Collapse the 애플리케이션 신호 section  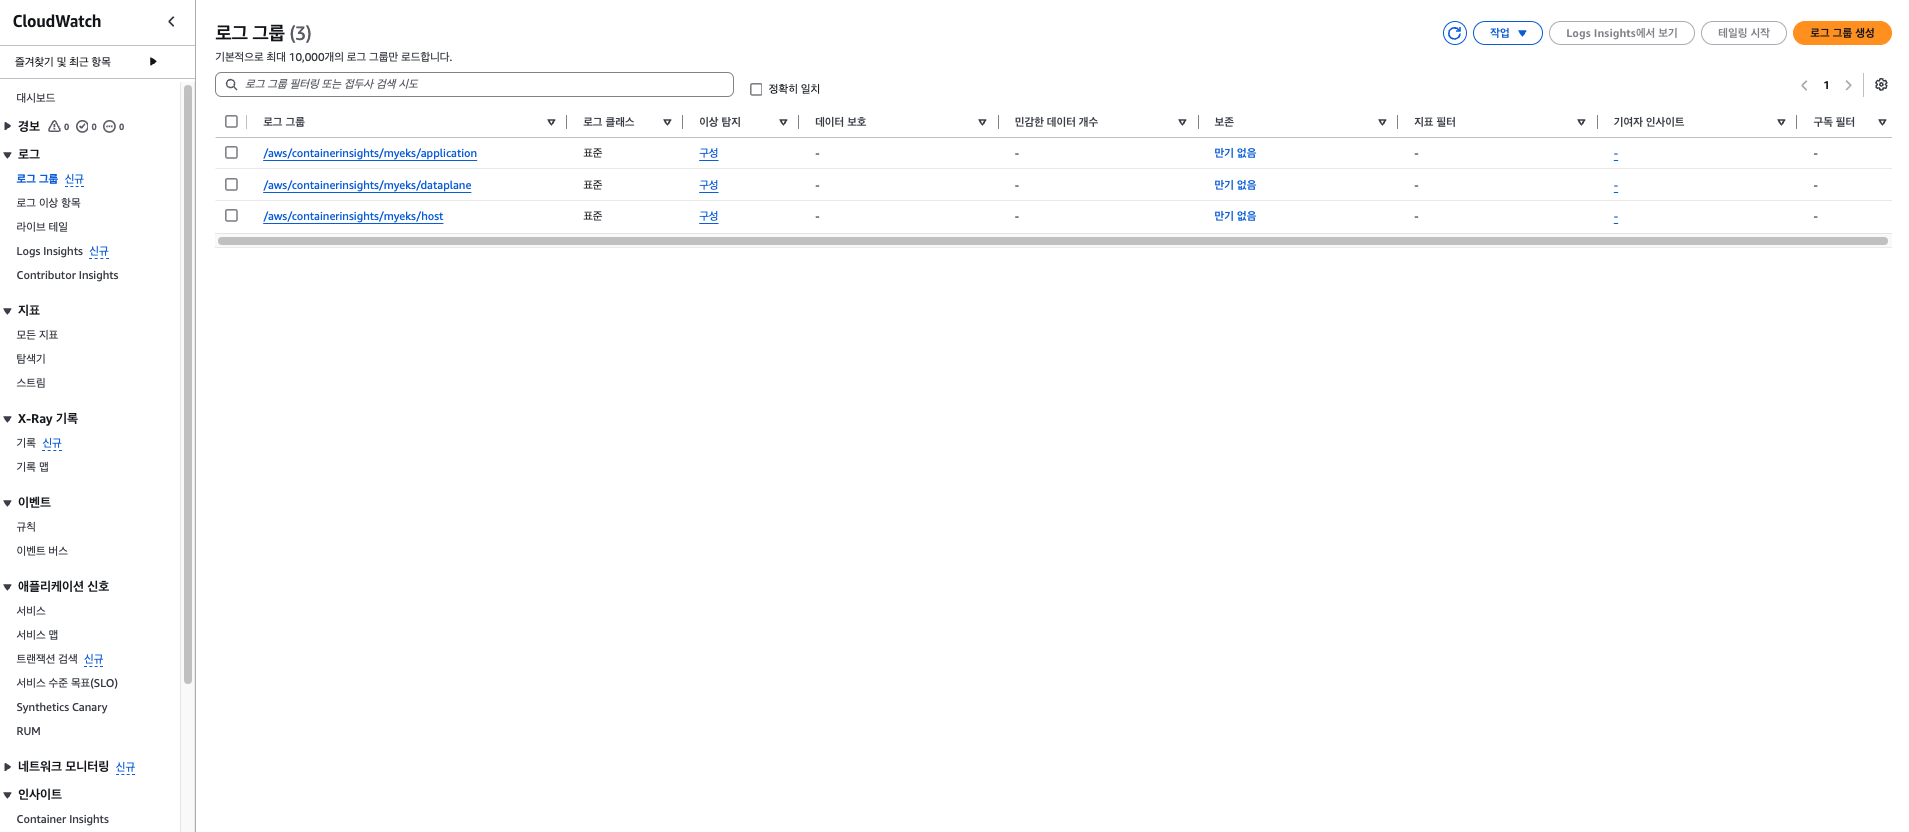pyautogui.click(x=8, y=587)
